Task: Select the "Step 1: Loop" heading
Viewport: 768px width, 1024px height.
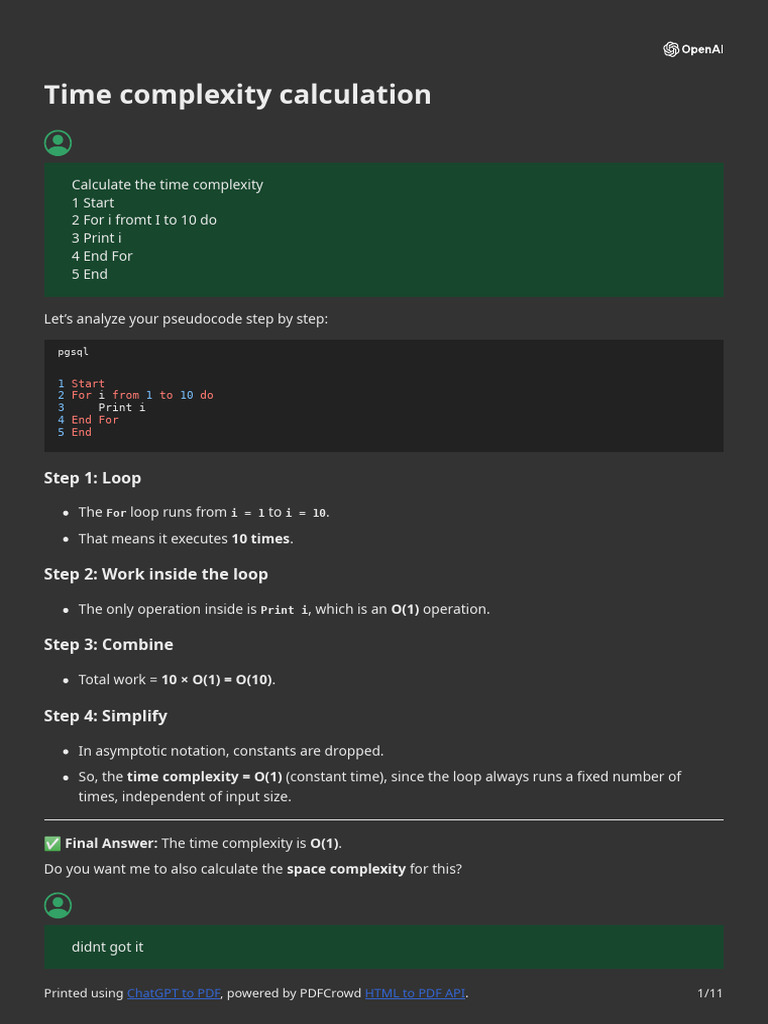Action: pyautogui.click(x=92, y=478)
